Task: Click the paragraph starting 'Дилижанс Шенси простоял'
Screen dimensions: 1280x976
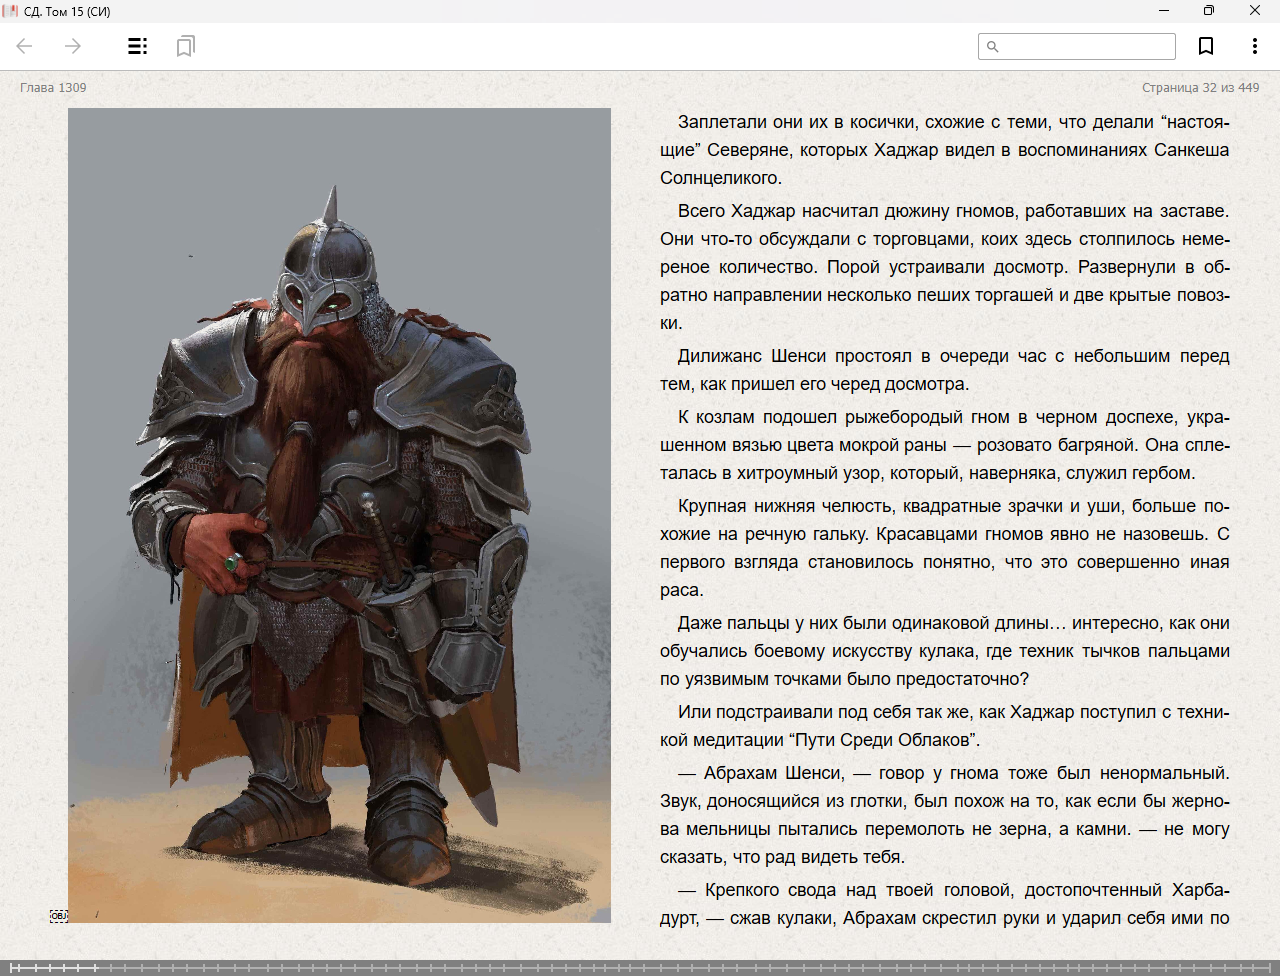Action: click(944, 370)
